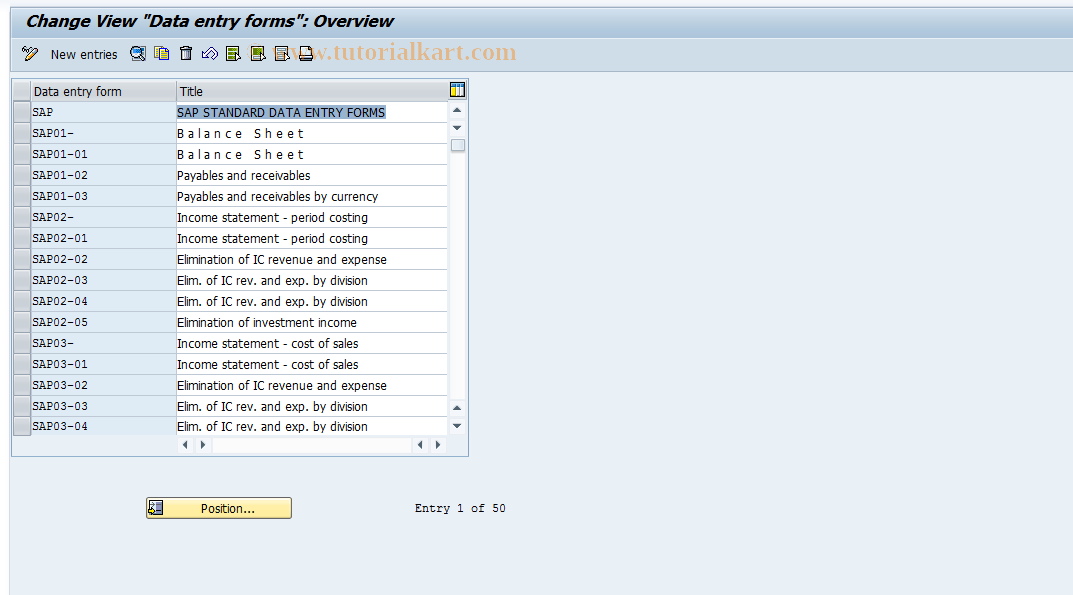Viewport: 1073px width, 595px height.
Task: Click Elimination of IC revenue title for SAP02-02
Action: tap(312, 259)
